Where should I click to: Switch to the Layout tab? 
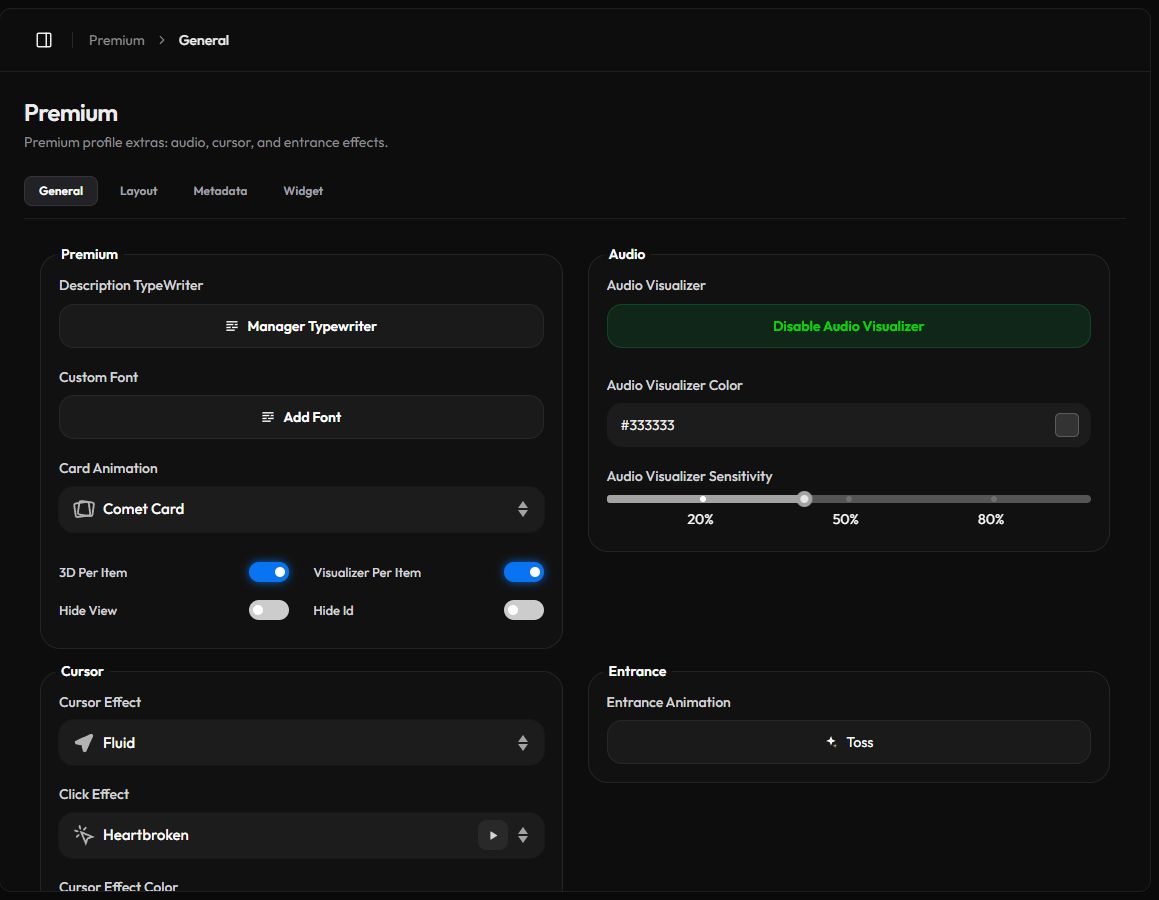(x=138, y=191)
